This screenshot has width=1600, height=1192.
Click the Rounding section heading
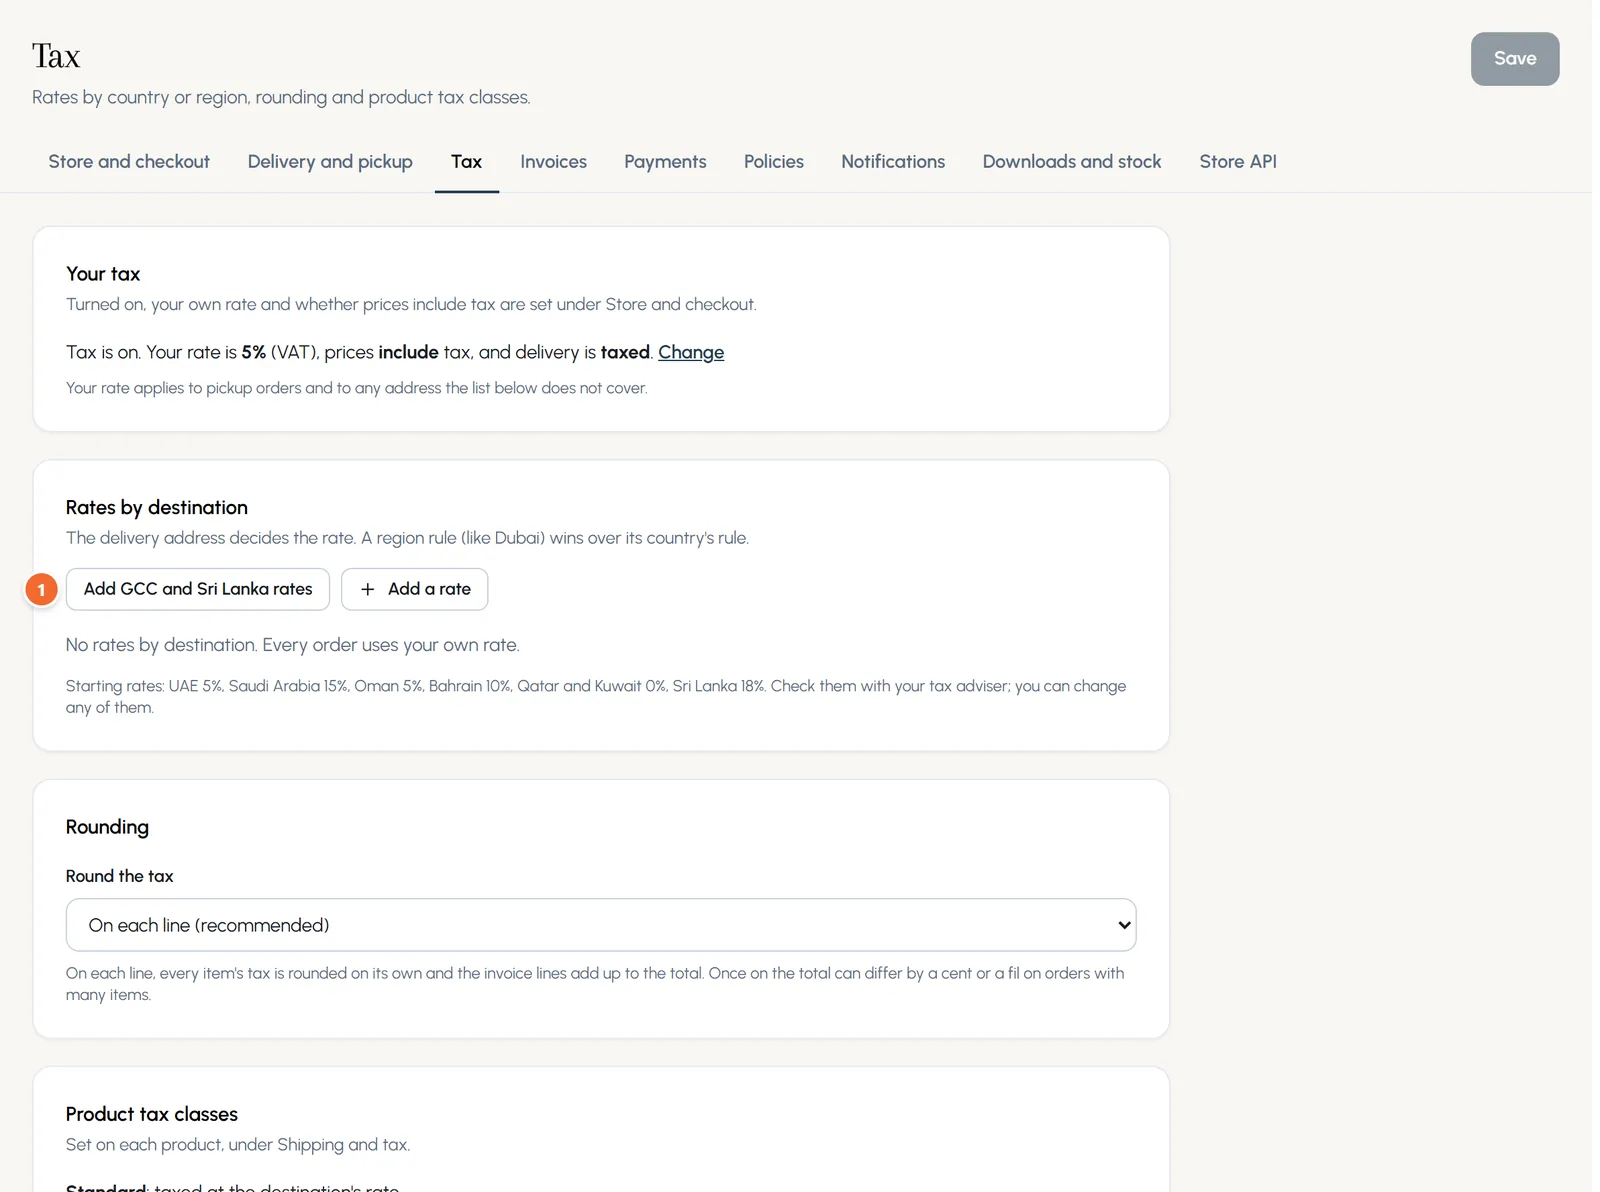(107, 827)
